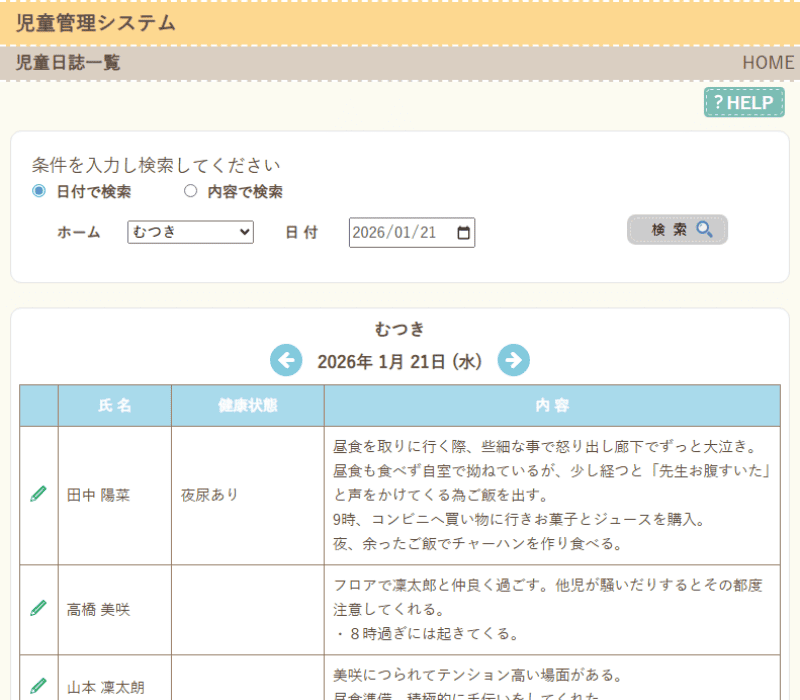Viewport: 800px width, 700px height.
Task: Open the ホーム dropdown showing むつき
Action: (x=190, y=232)
